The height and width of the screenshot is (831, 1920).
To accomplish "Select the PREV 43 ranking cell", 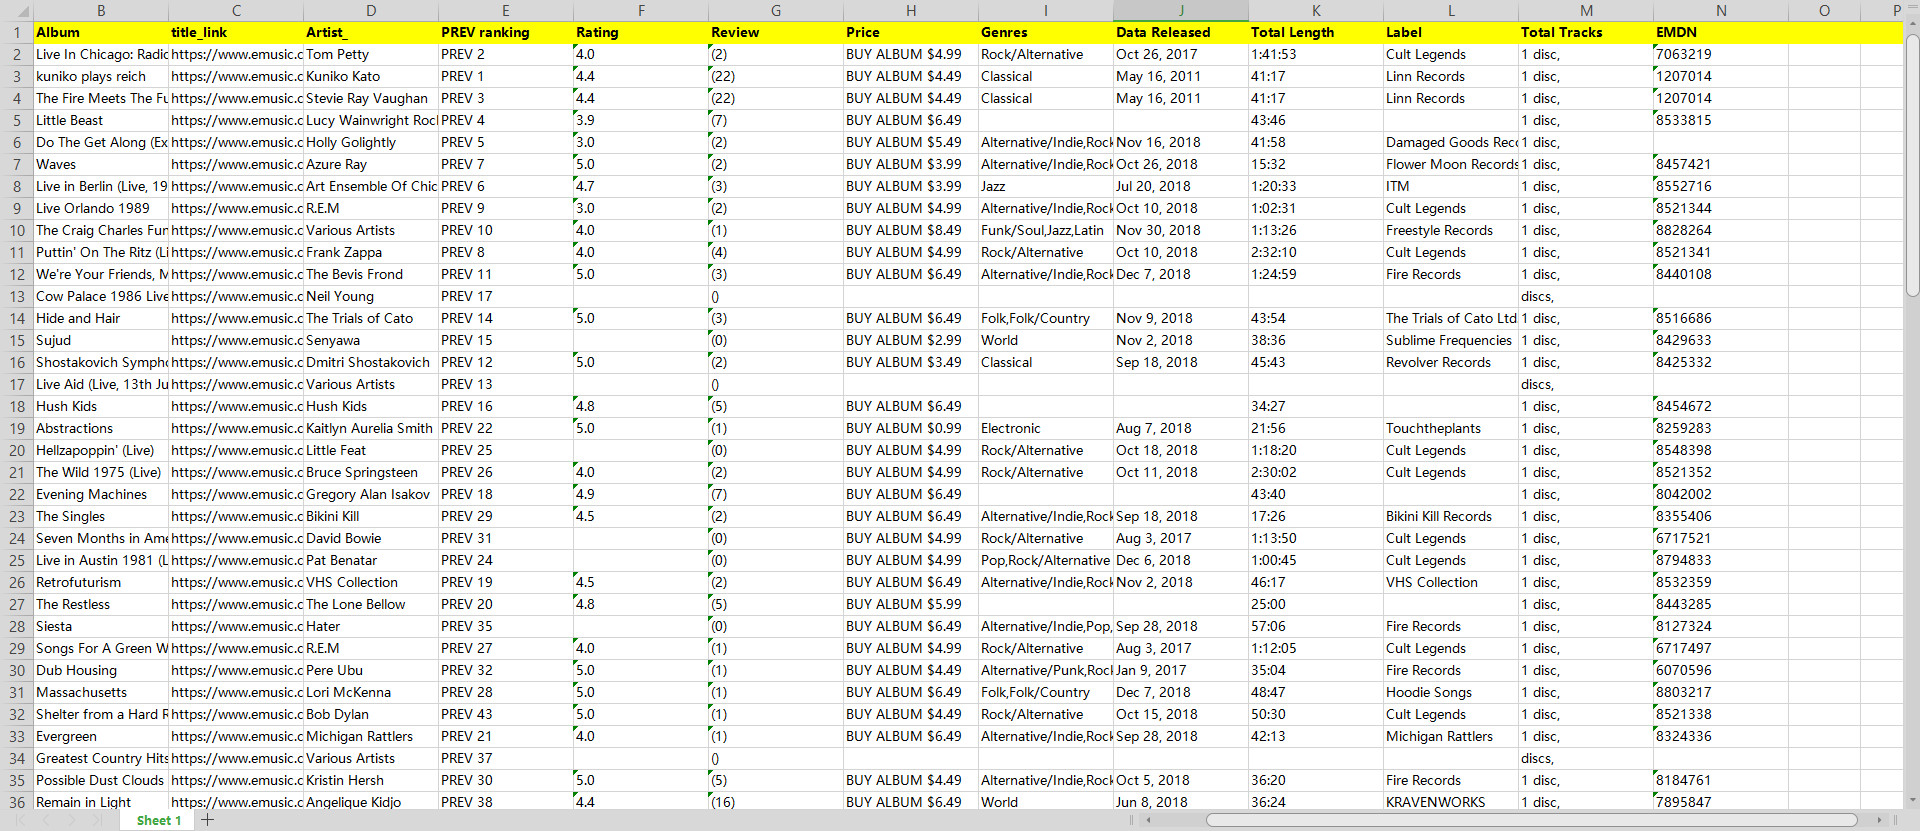I will (x=506, y=714).
